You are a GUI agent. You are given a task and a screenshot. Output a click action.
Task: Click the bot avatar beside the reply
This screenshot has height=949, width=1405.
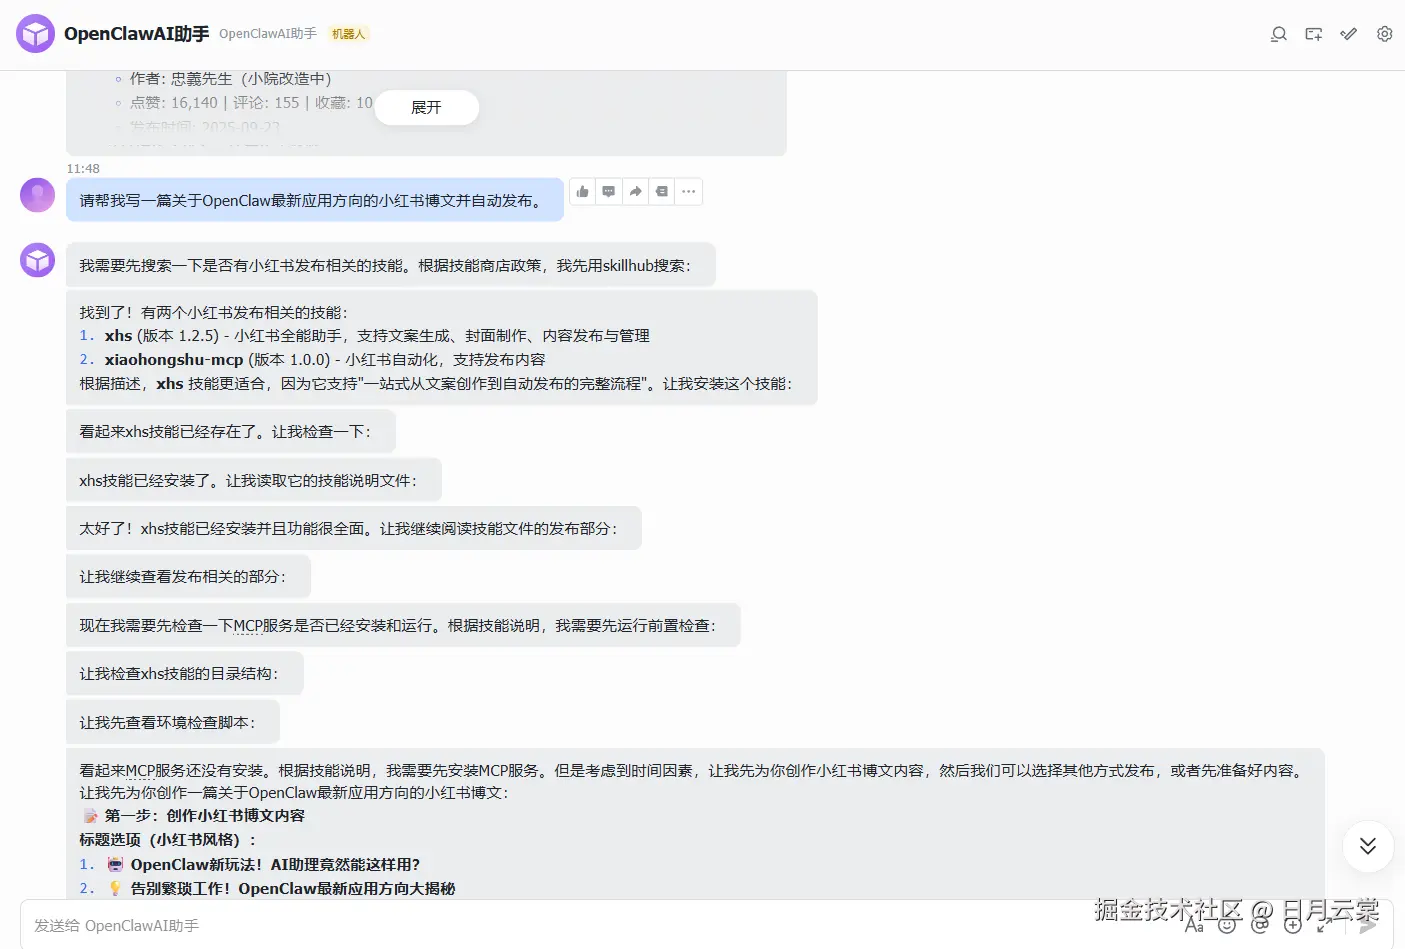[38, 260]
